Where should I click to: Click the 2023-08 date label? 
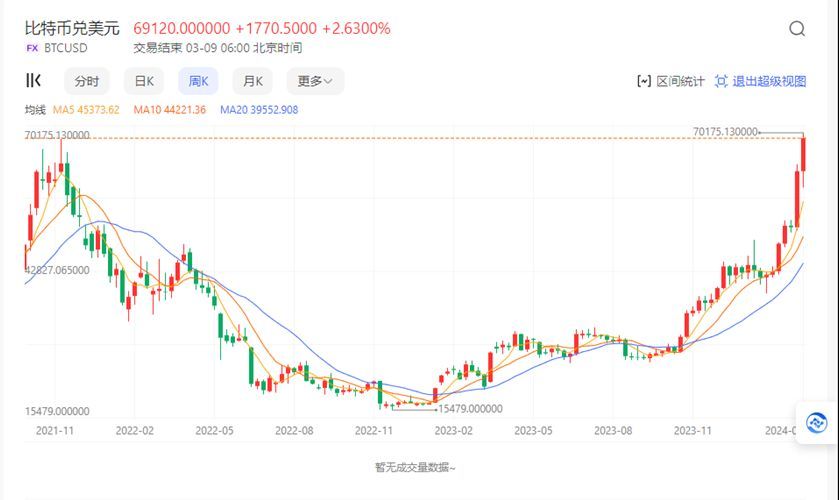613,430
